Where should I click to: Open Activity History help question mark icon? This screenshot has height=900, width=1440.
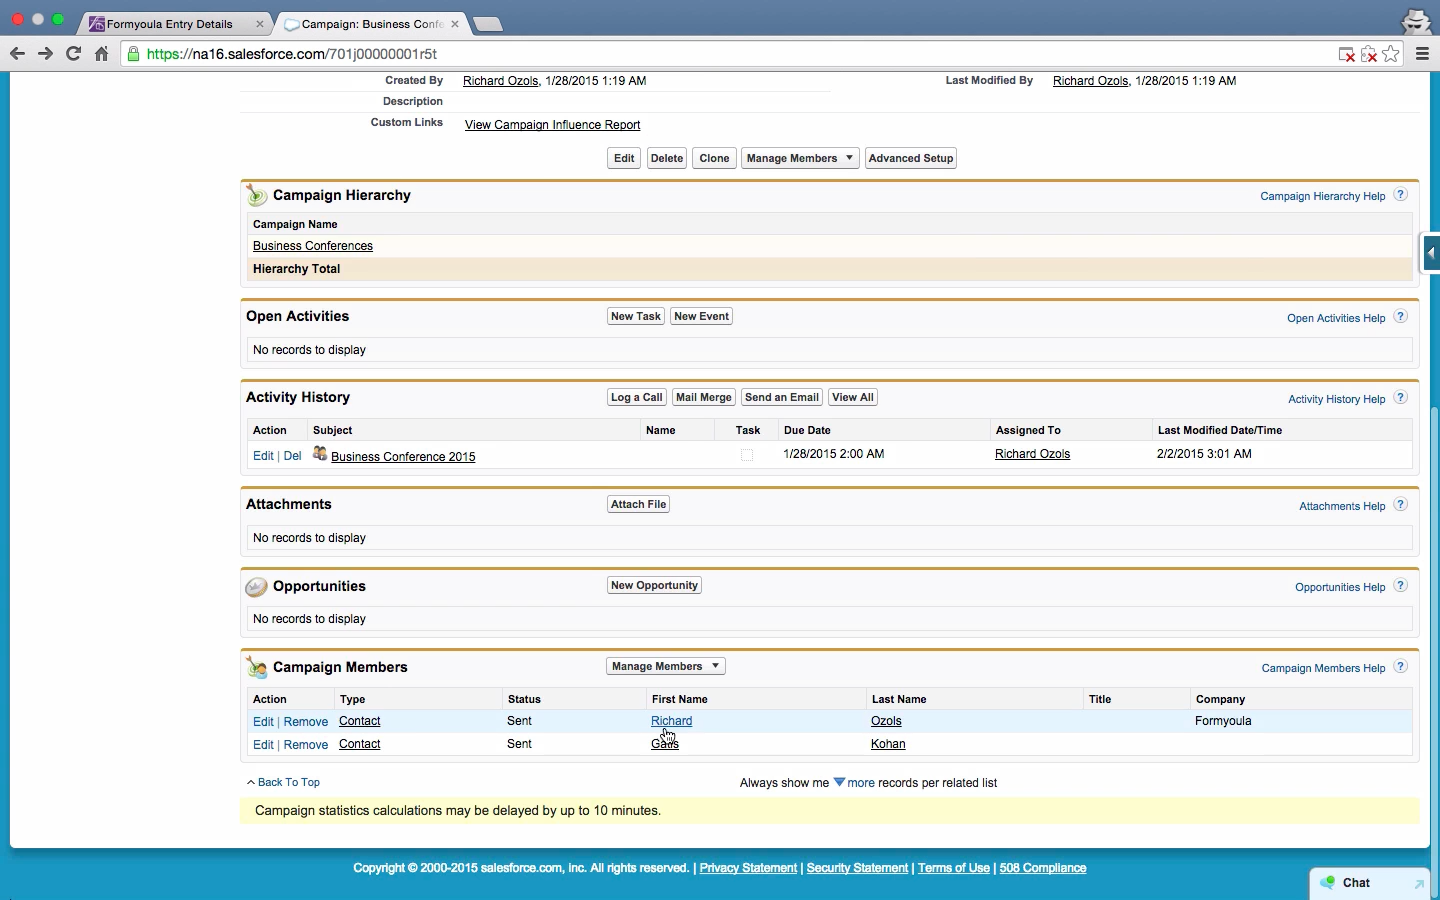1401,398
